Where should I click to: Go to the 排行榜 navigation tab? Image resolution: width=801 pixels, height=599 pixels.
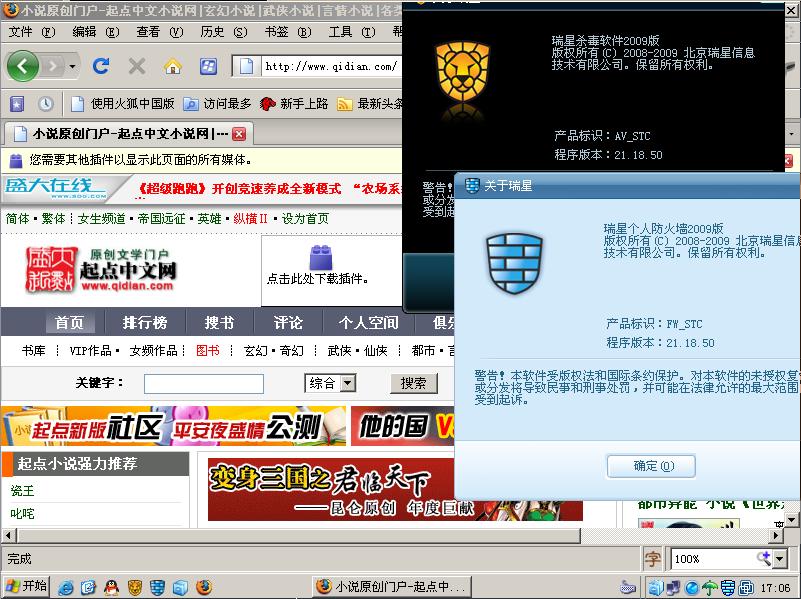pos(145,323)
